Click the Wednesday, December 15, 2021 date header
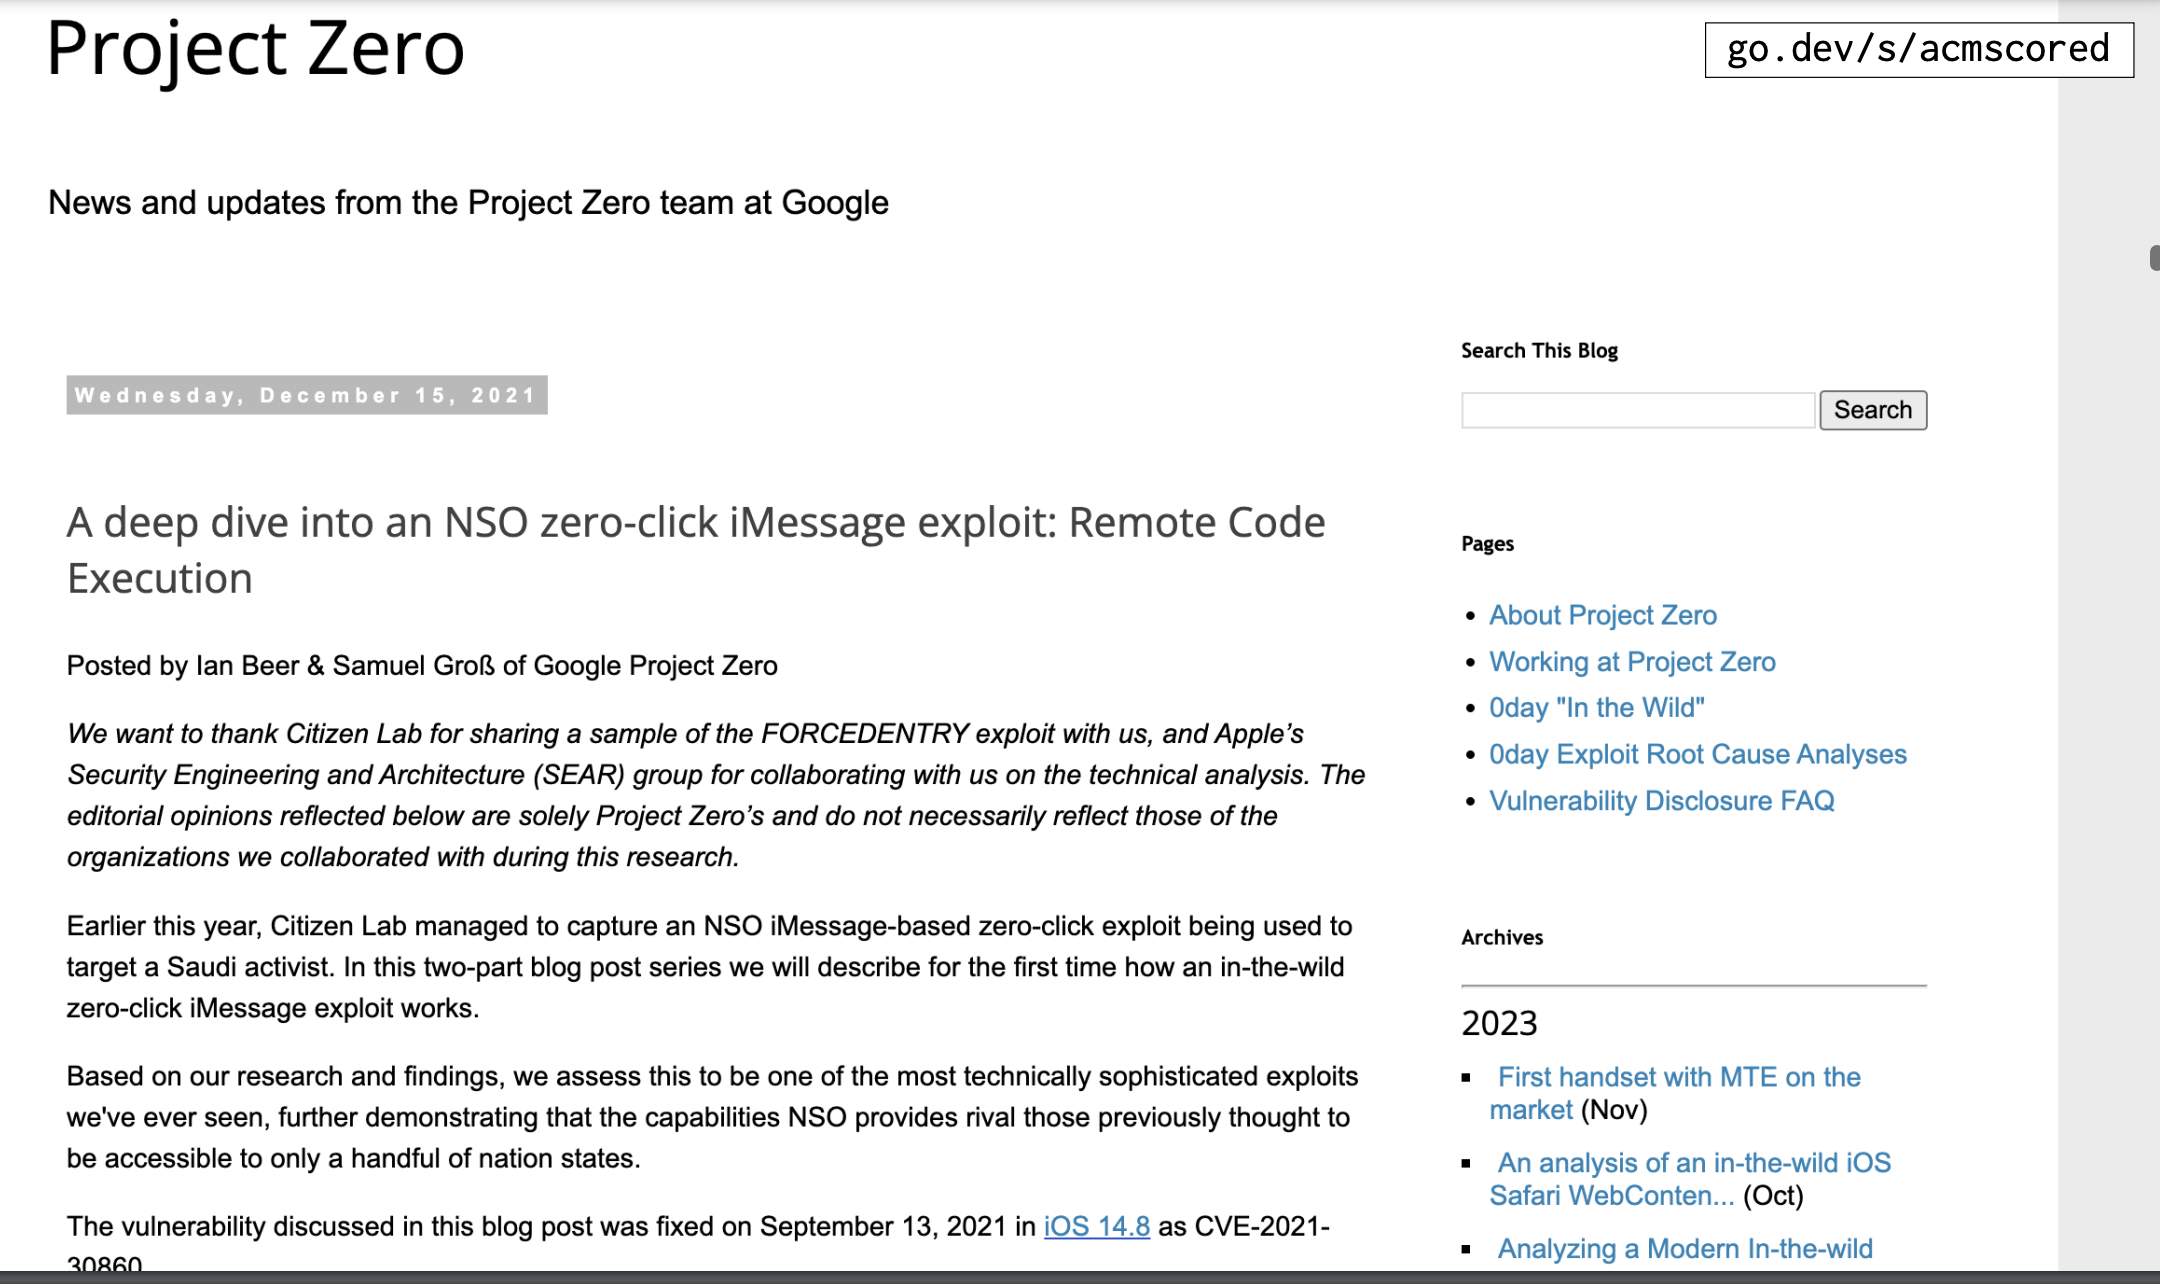Image resolution: width=2160 pixels, height=1284 pixels. tap(306, 395)
